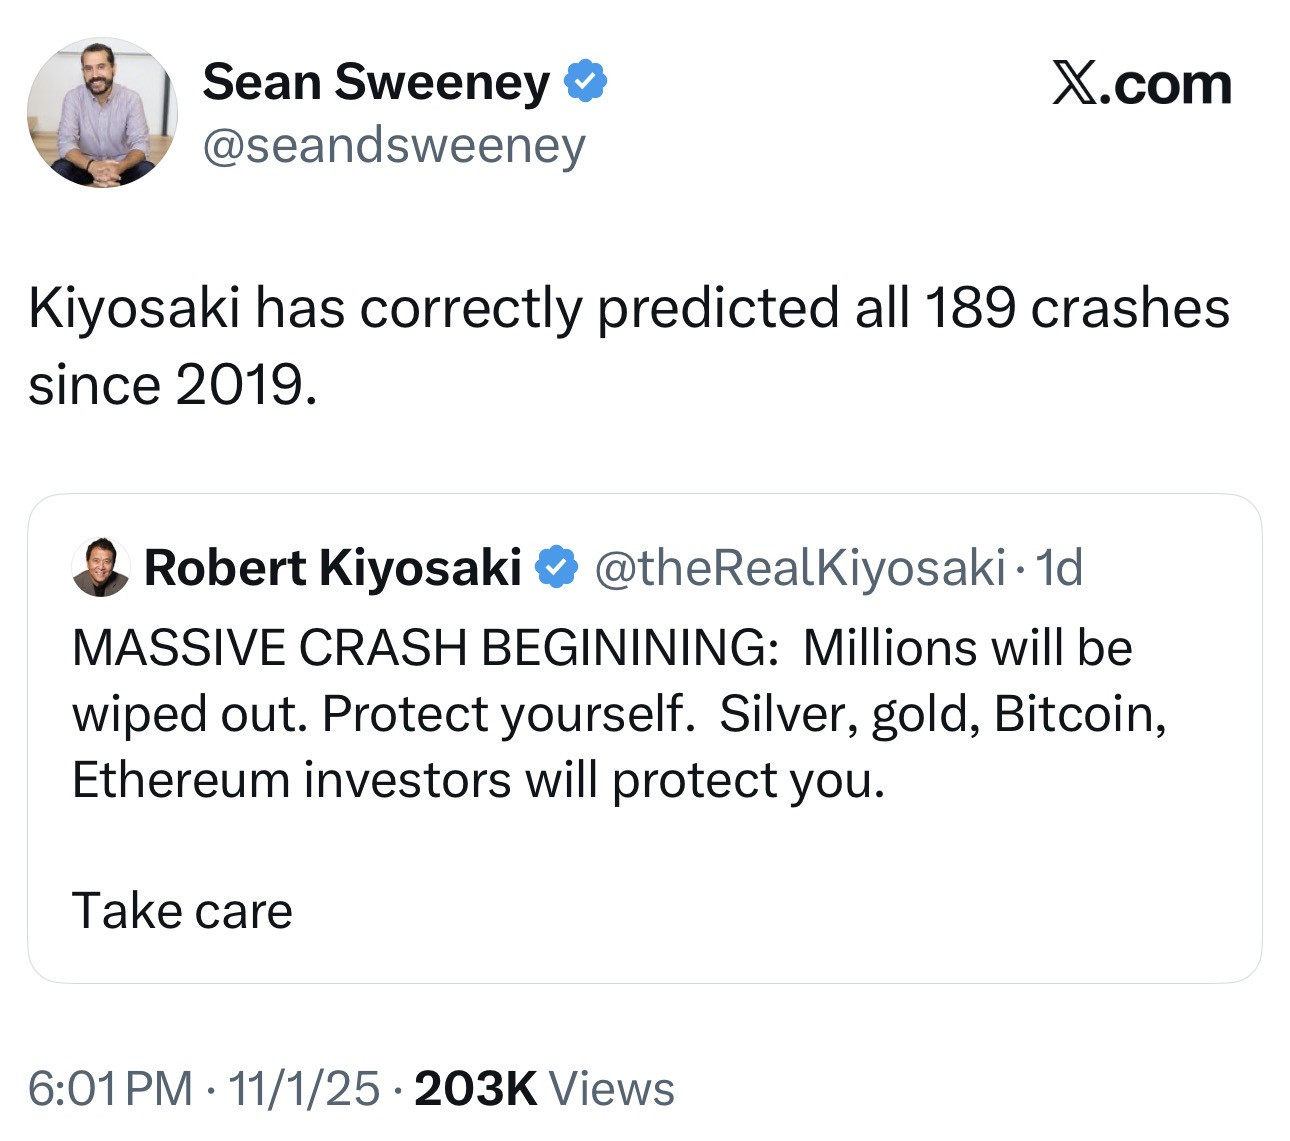
Task: Click Sean Sweeney's blue verified badge
Action: tap(586, 82)
